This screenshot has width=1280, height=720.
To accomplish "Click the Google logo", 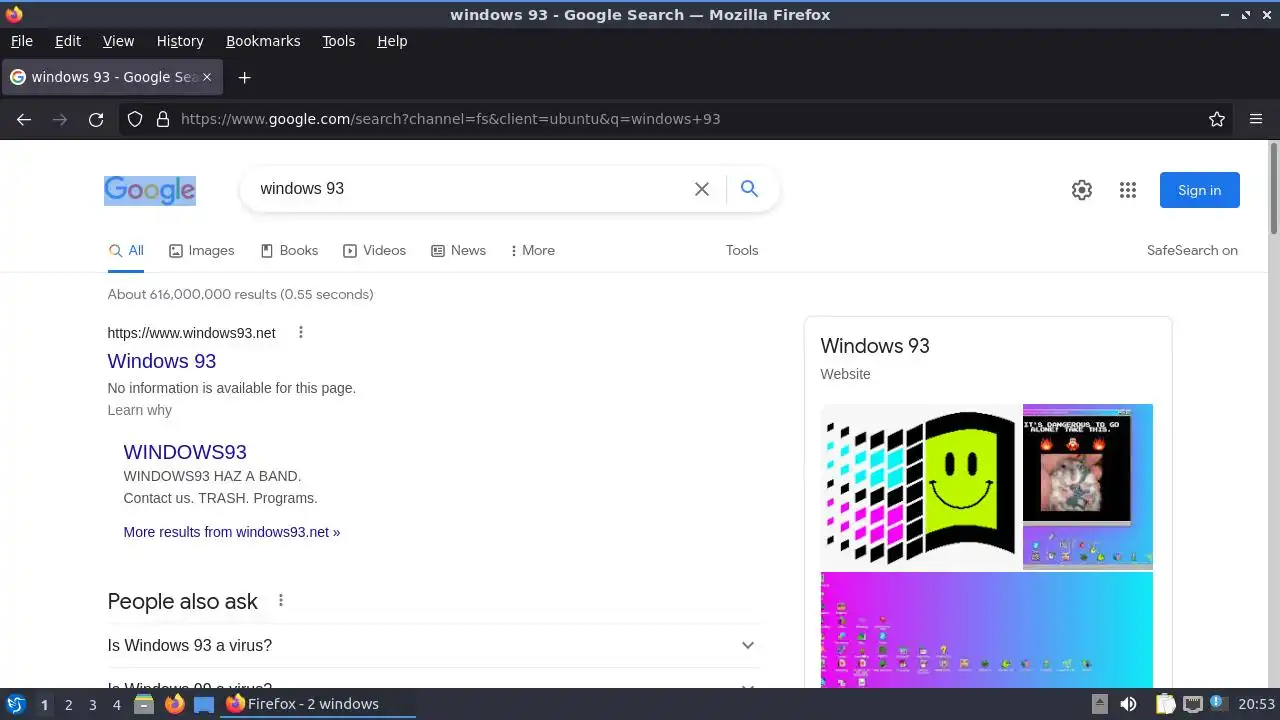I will point(150,190).
